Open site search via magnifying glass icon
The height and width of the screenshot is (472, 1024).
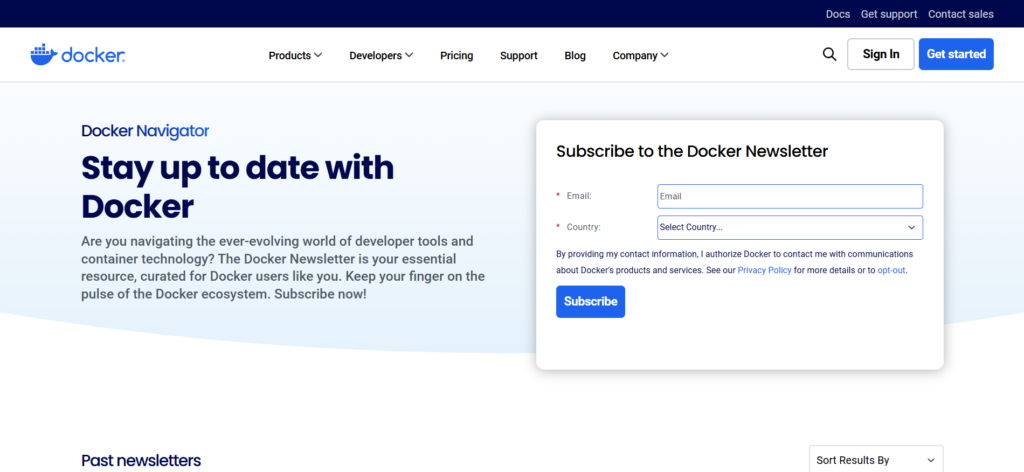(x=829, y=55)
